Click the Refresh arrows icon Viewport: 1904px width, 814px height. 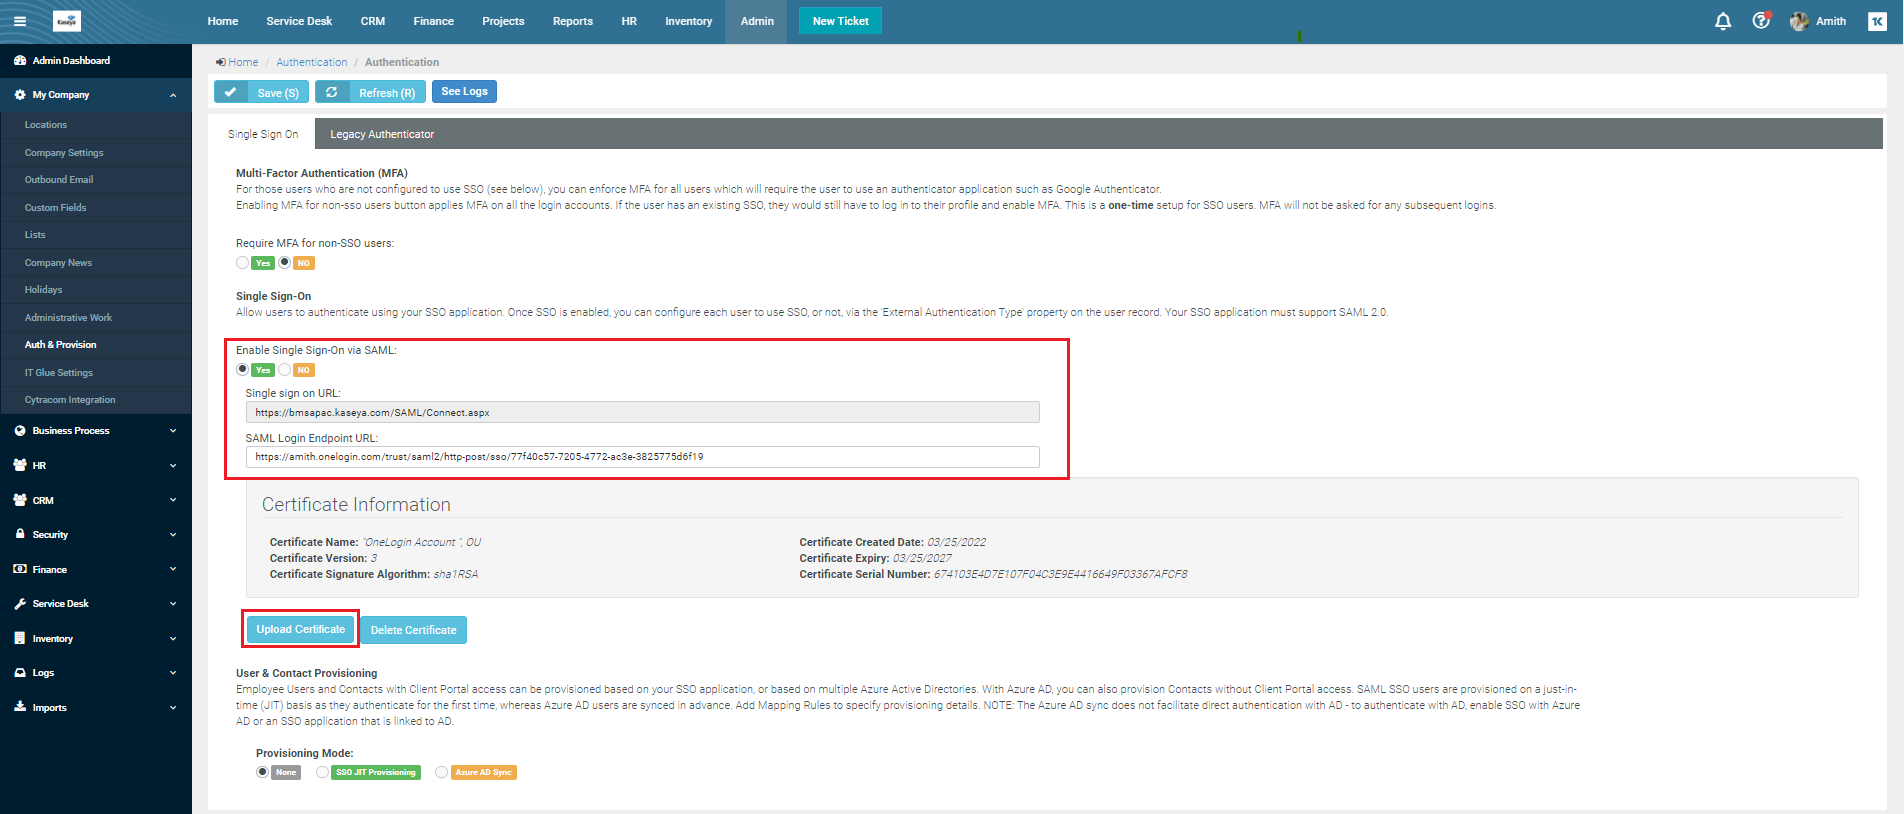(x=332, y=92)
